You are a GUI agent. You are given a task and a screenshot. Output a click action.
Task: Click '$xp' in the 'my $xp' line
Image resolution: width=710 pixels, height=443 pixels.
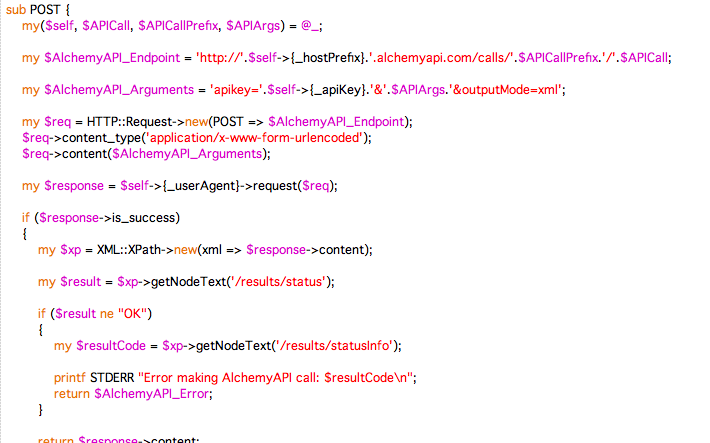coord(71,250)
